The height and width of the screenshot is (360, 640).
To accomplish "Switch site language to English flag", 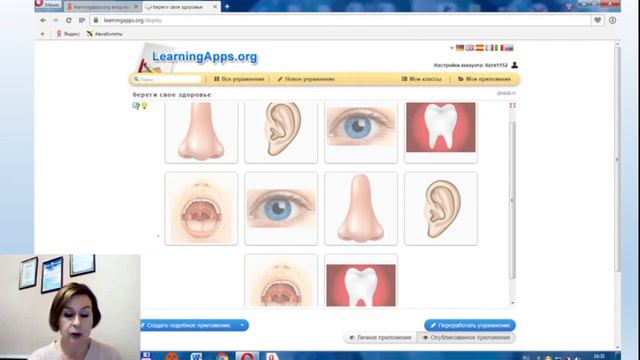I will [x=470, y=48].
